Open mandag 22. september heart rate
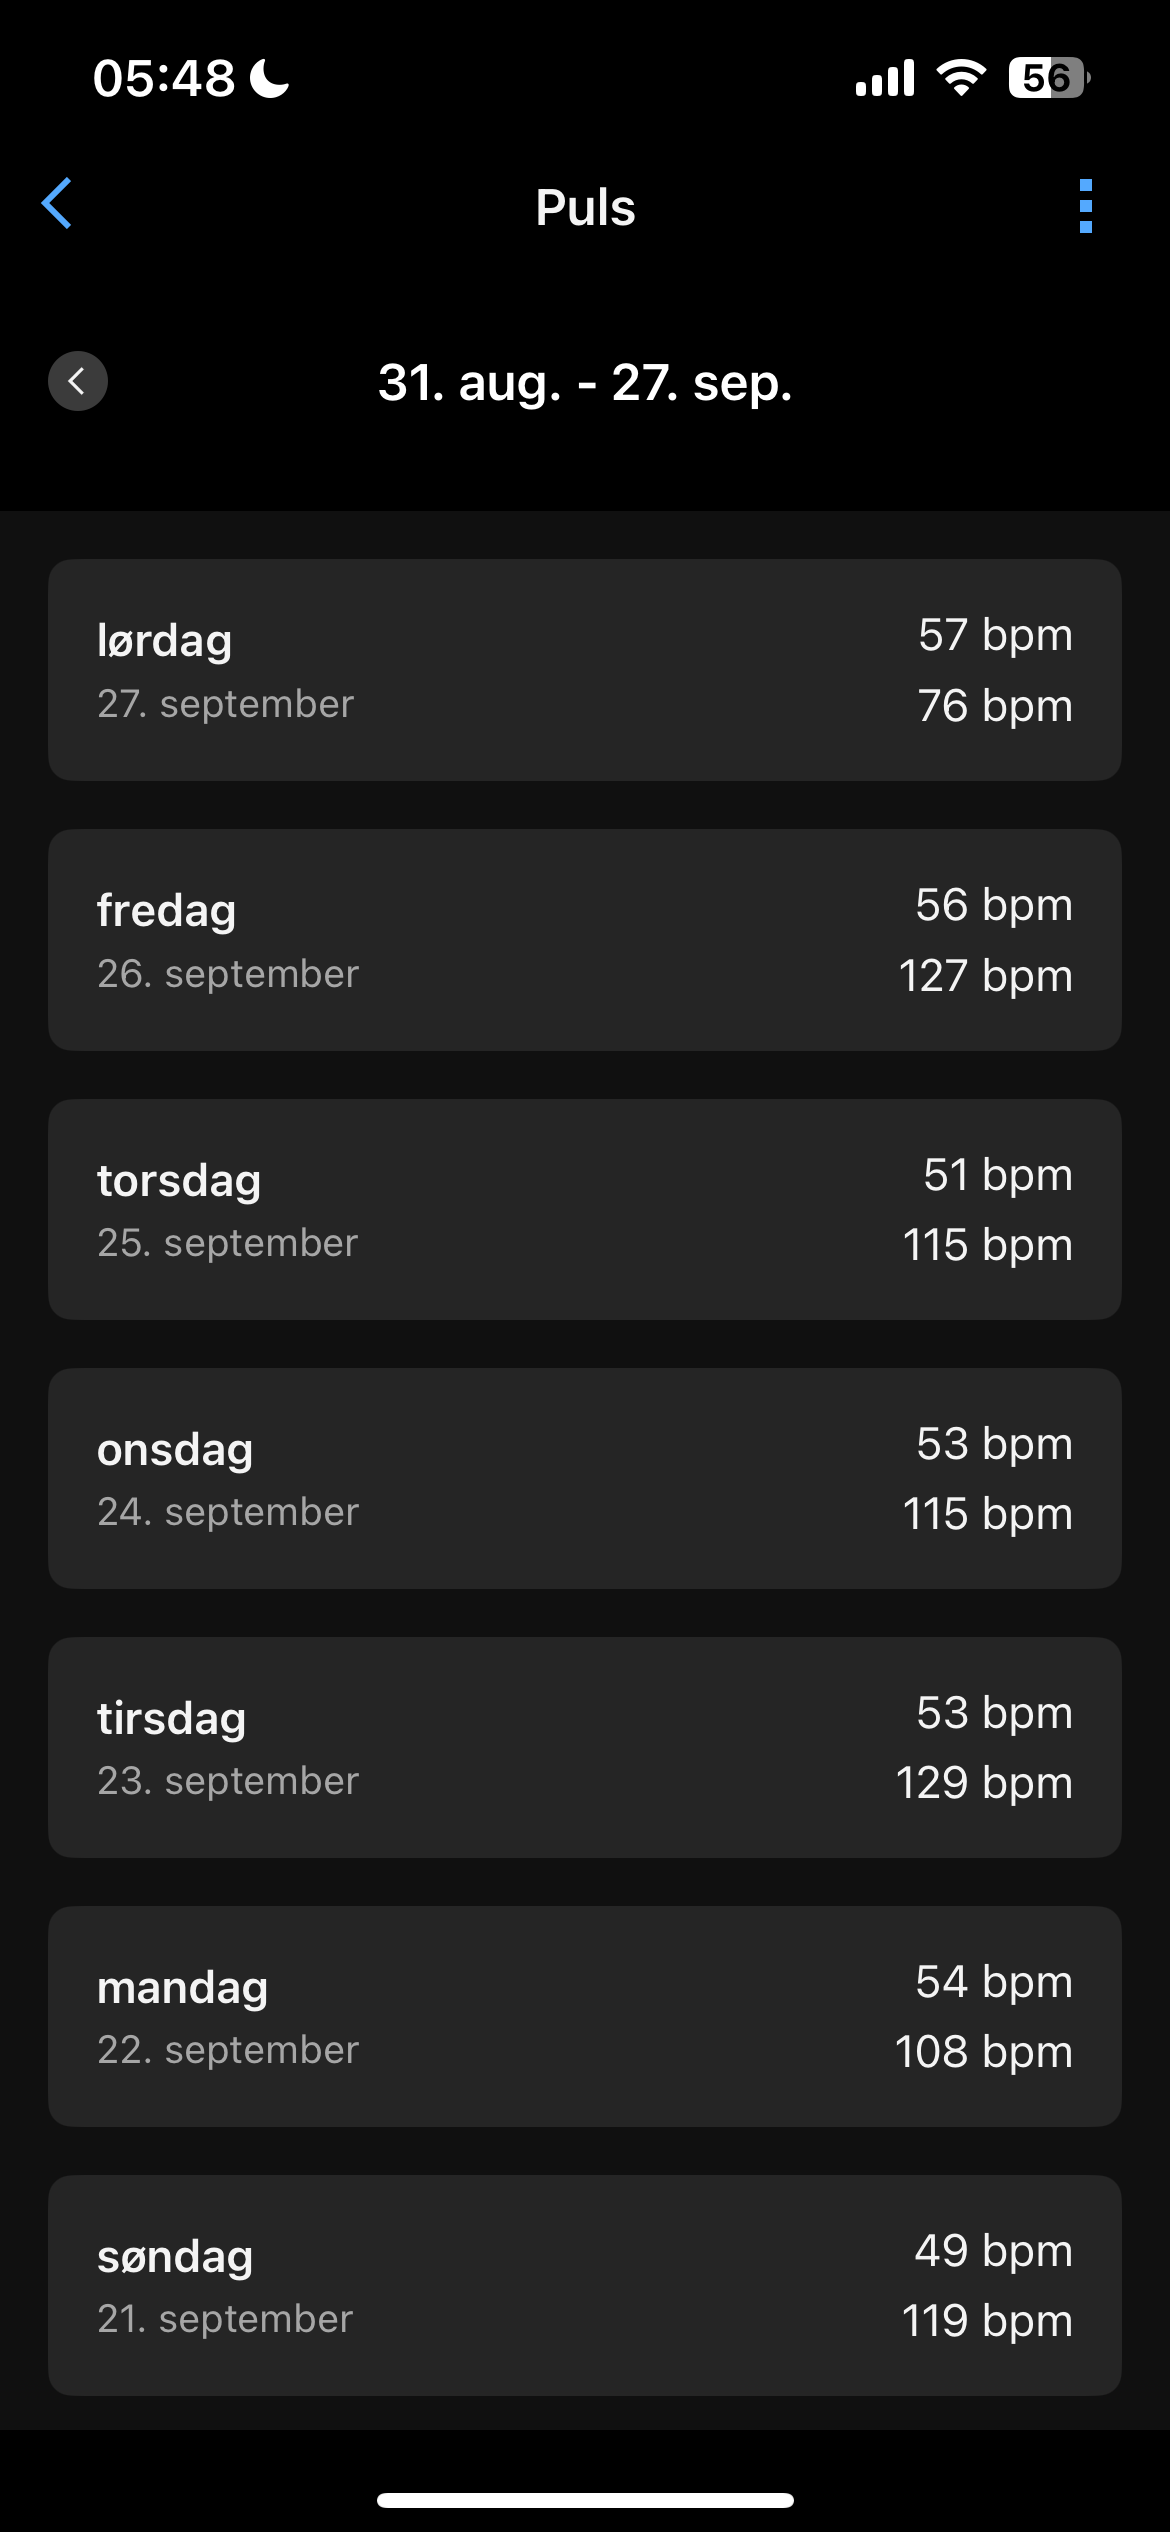Image resolution: width=1170 pixels, height=2532 pixels. (585, 2016)
